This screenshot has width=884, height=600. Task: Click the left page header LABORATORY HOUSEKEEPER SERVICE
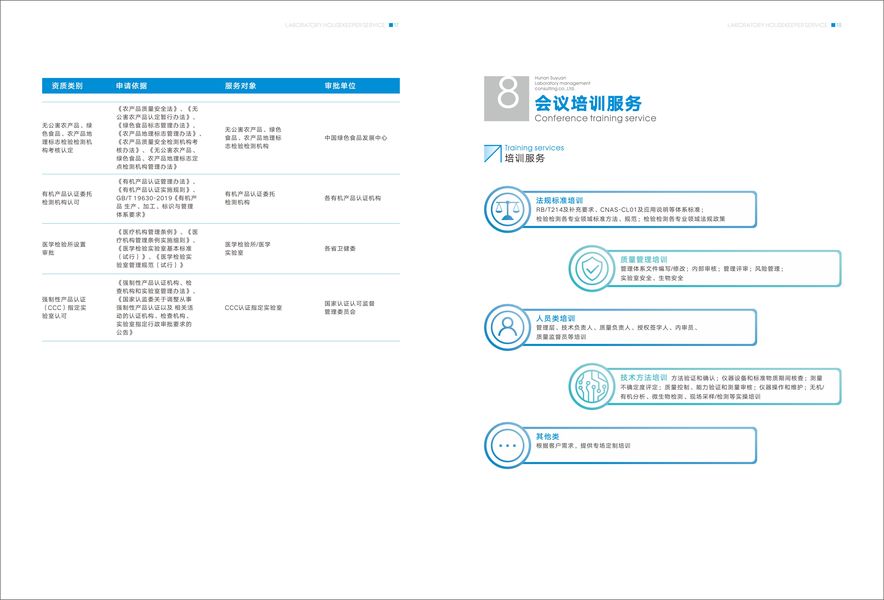click(x=335, y=25)
